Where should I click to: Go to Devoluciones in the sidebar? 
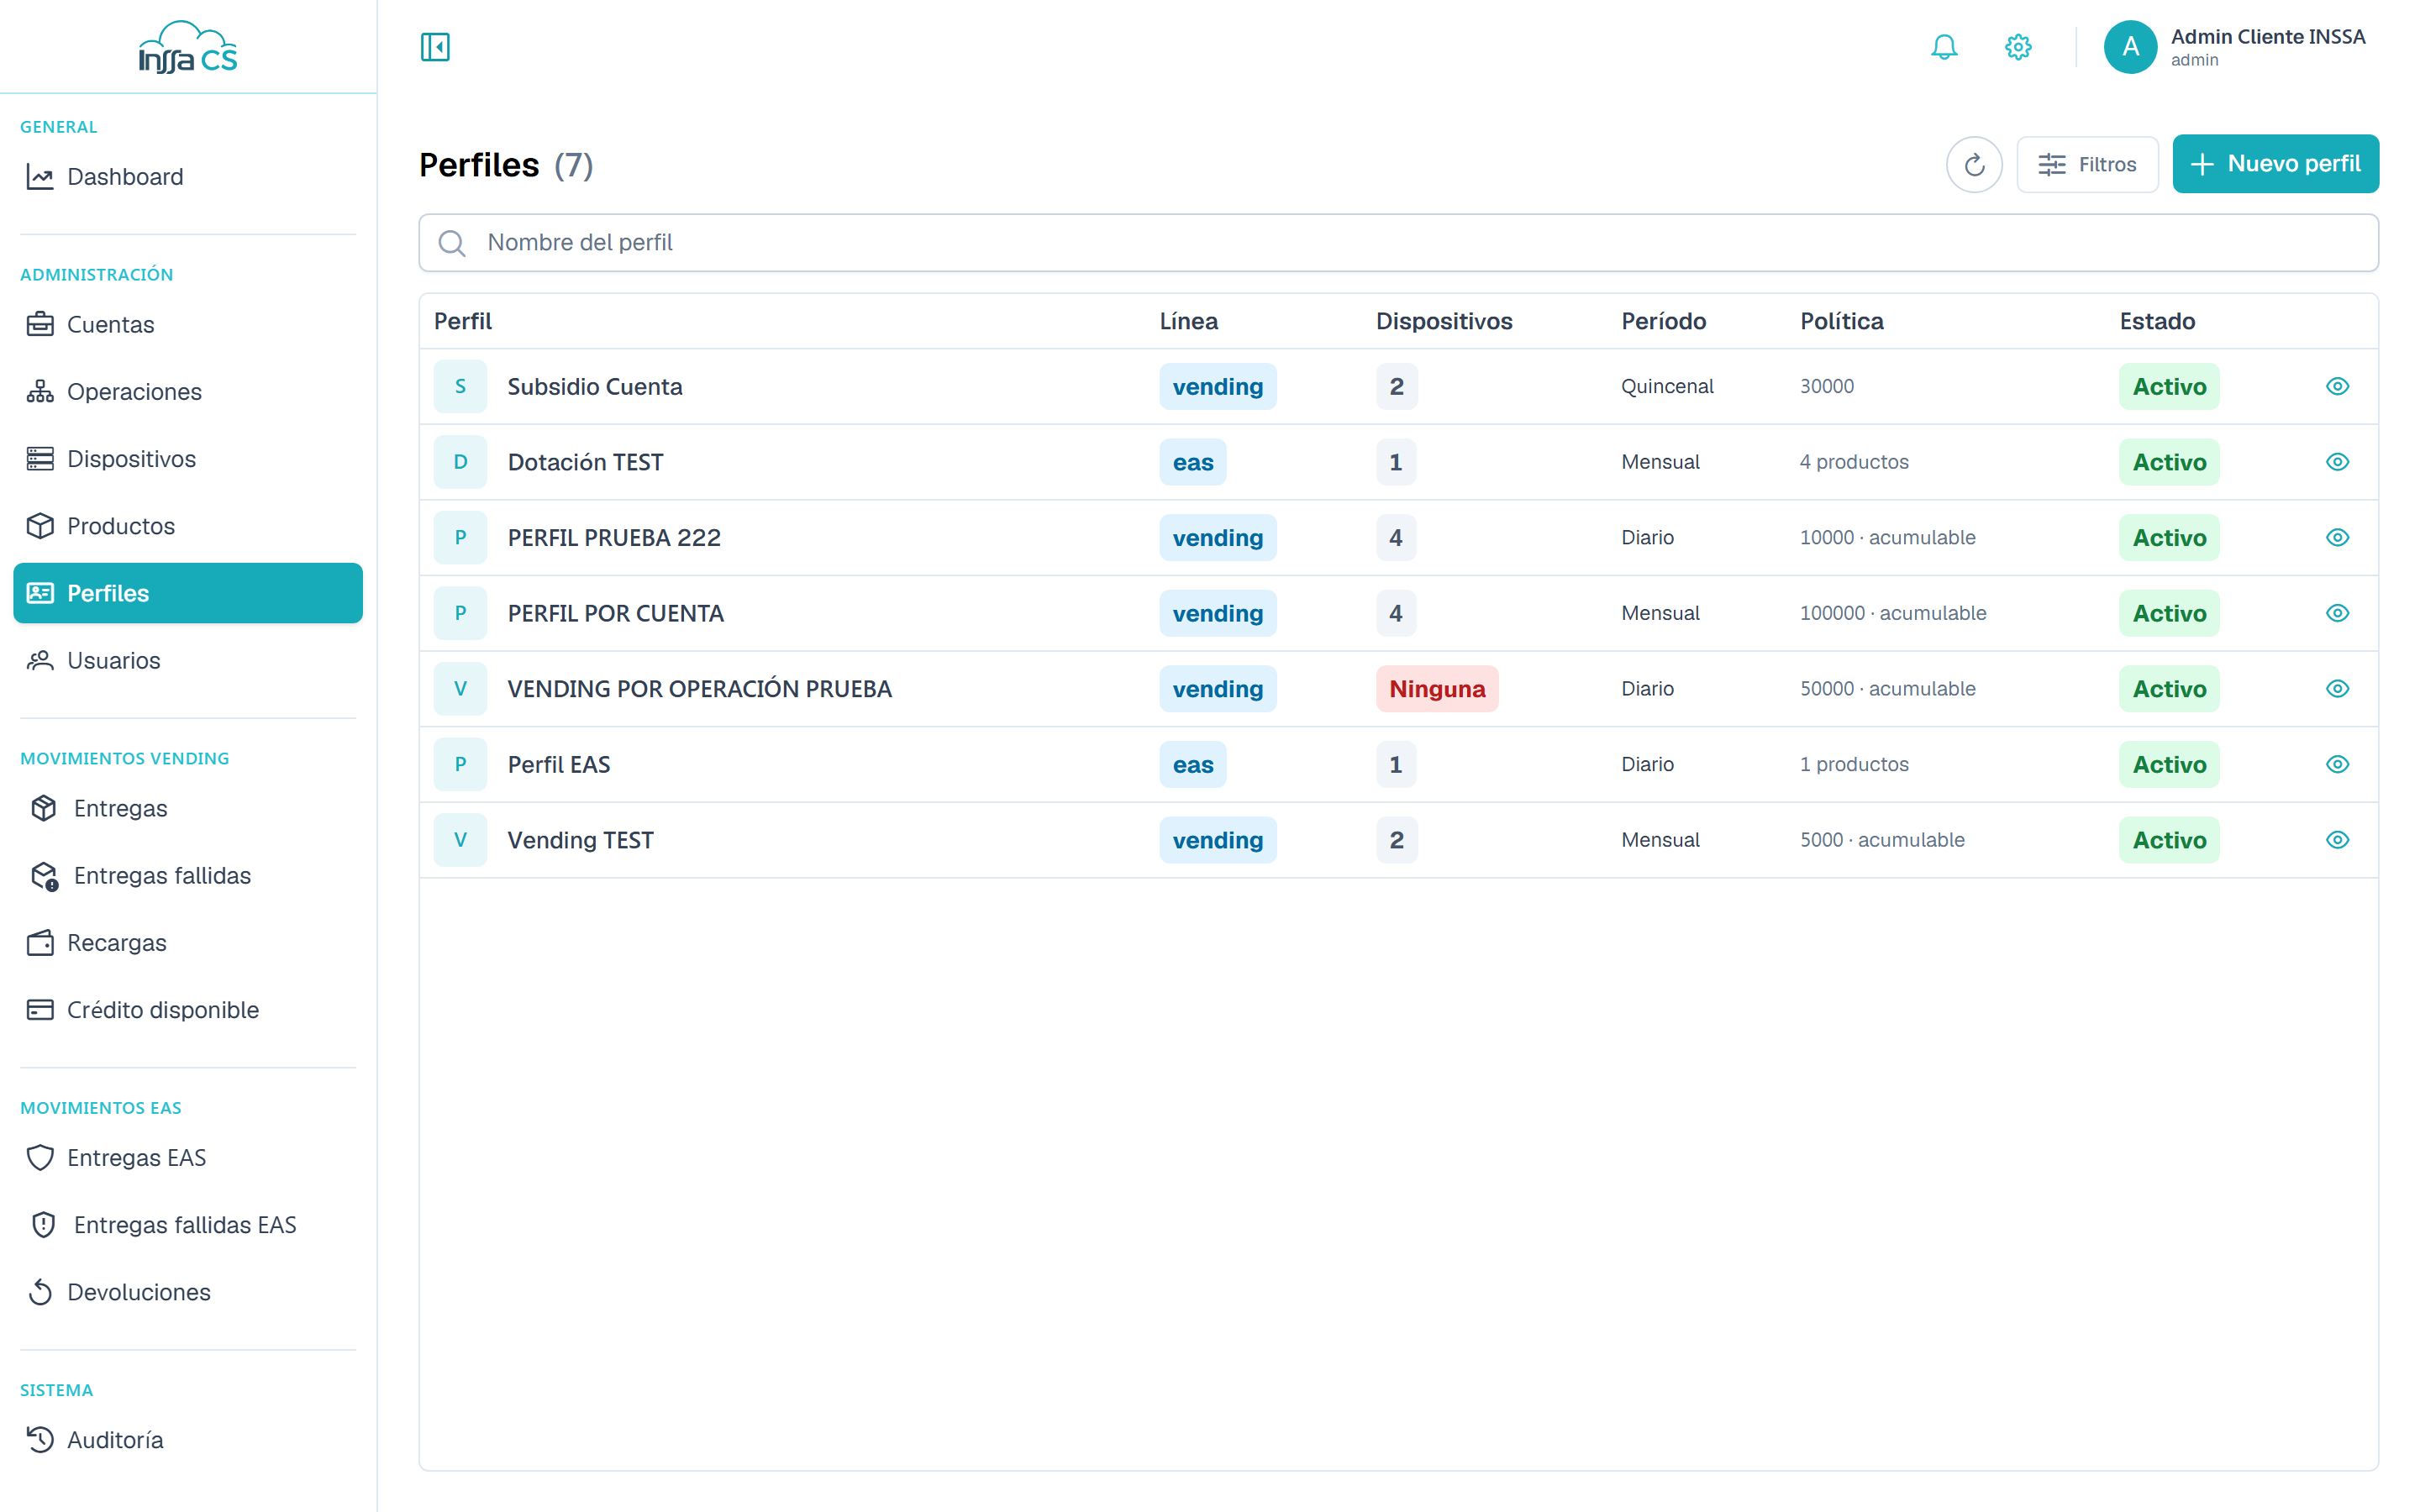pos(188,1292)
